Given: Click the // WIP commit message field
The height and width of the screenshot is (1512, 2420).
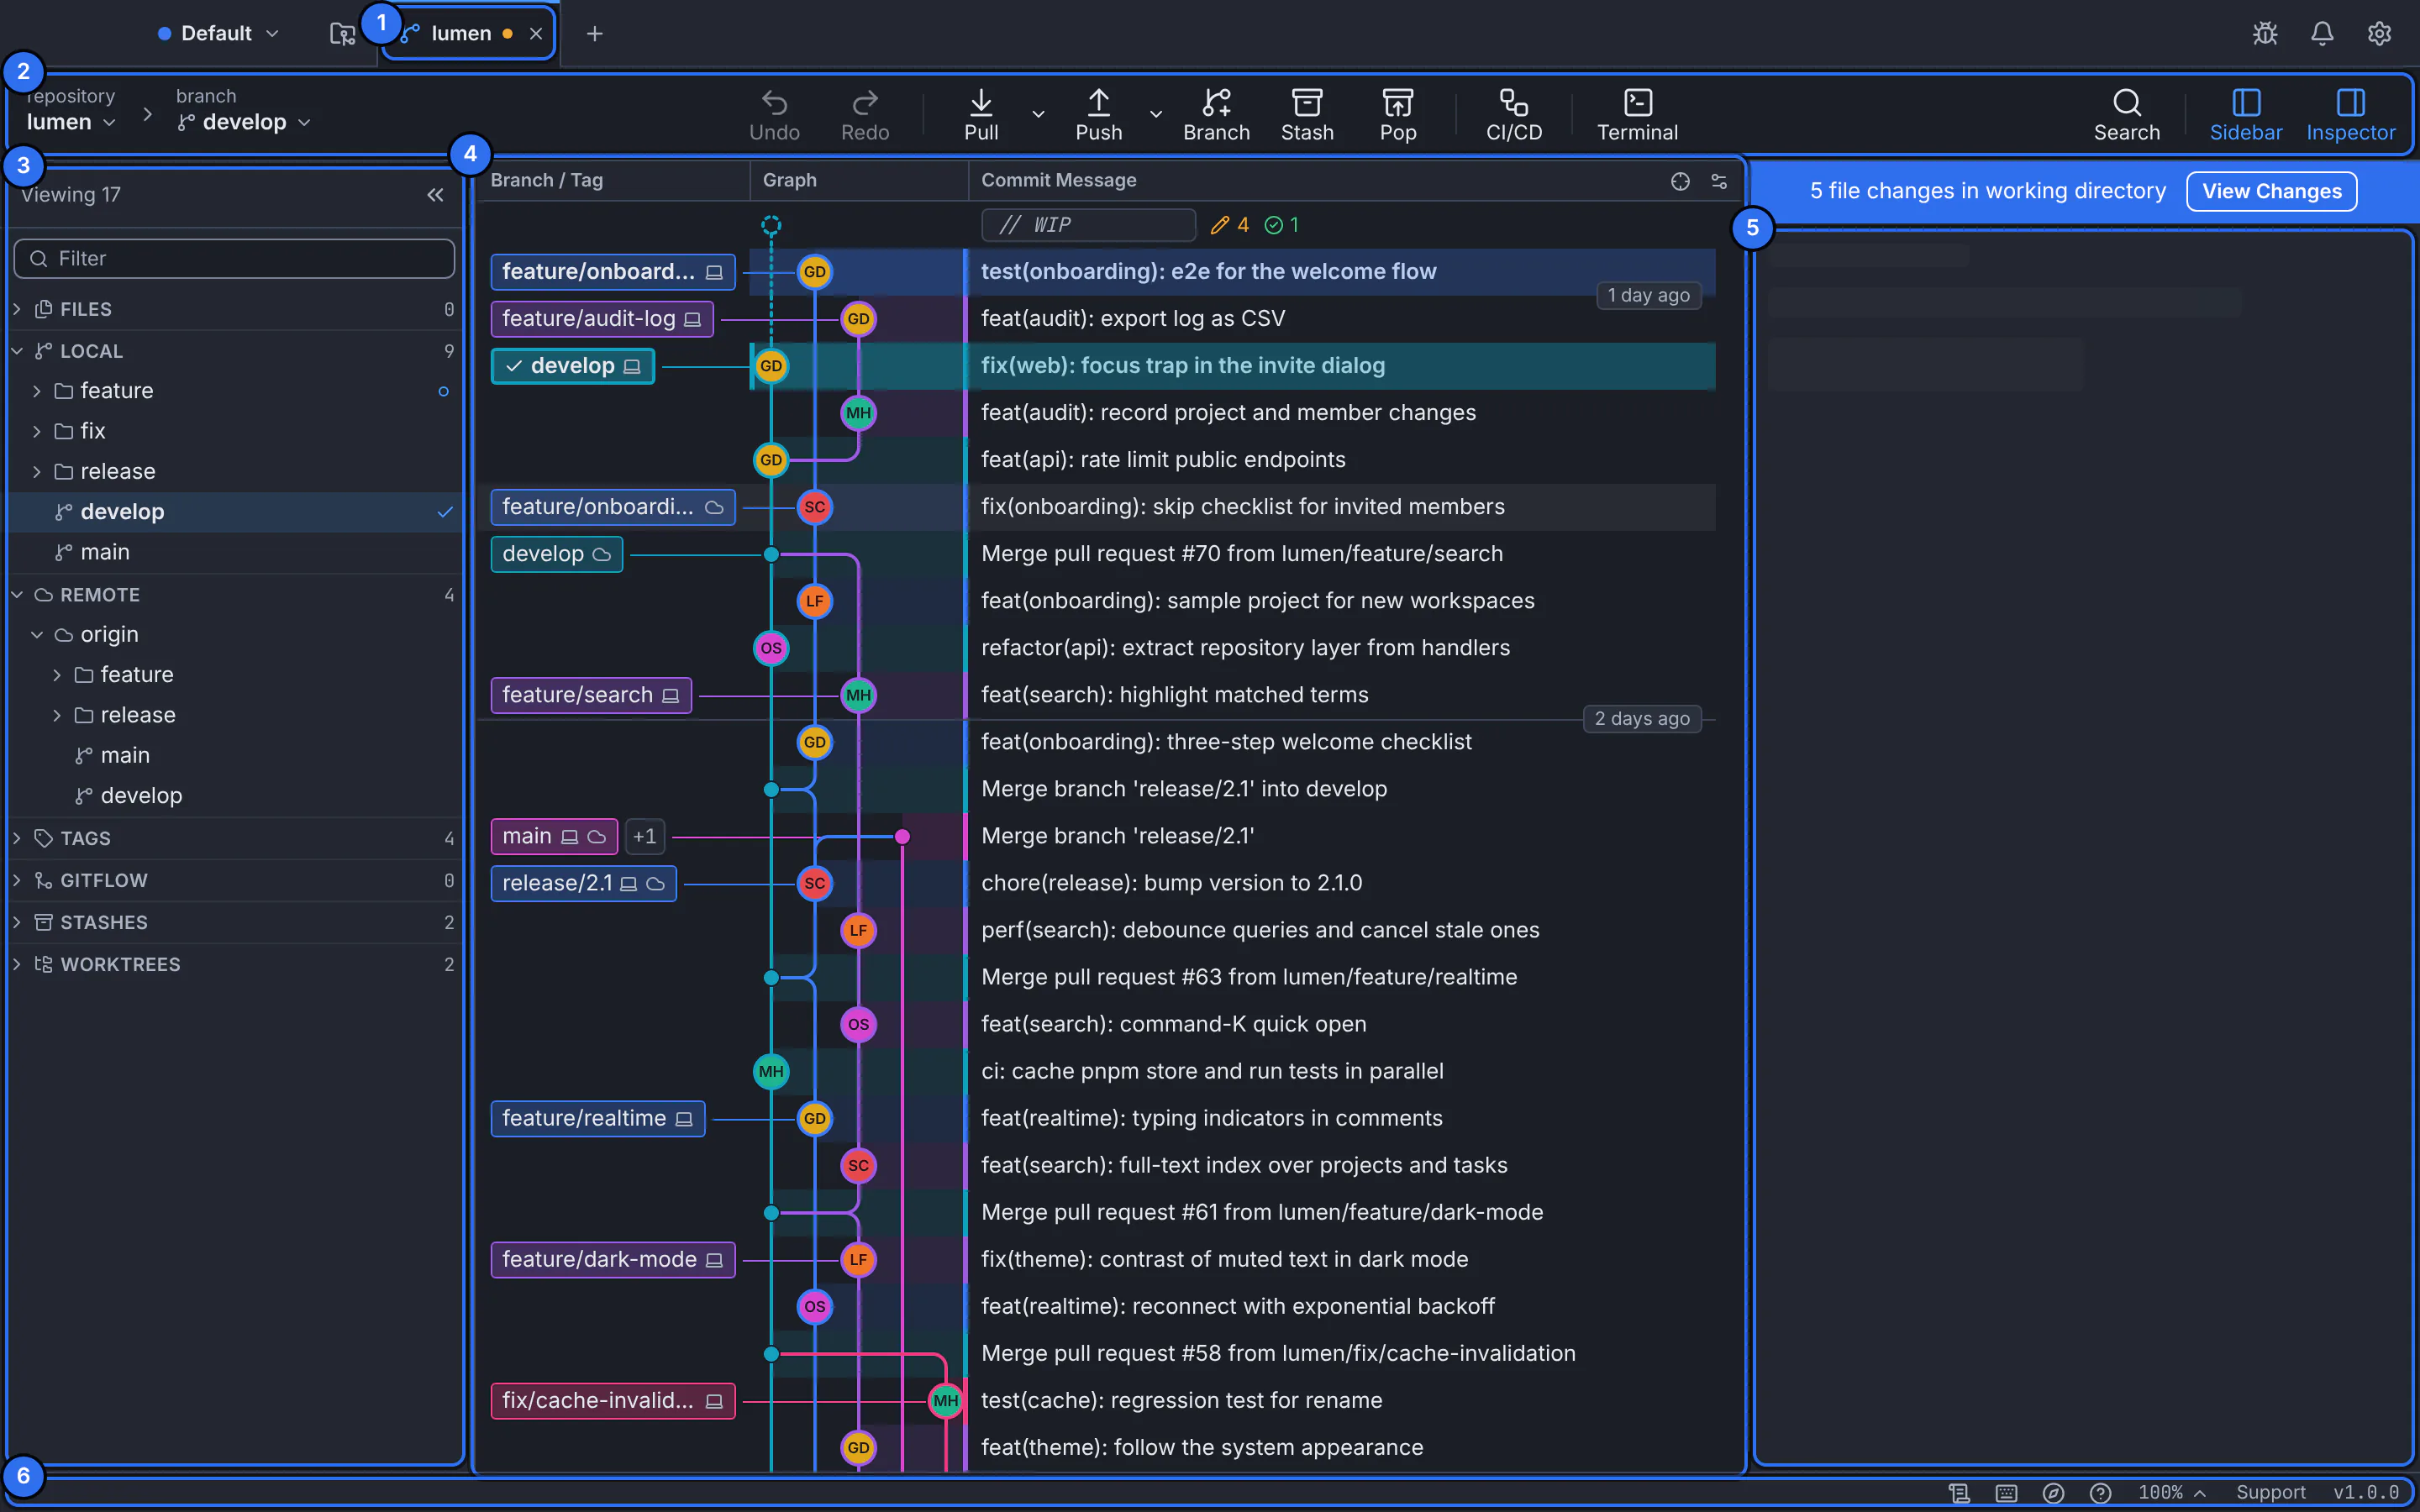Looking at the screenshot, I should [1088, 225].
